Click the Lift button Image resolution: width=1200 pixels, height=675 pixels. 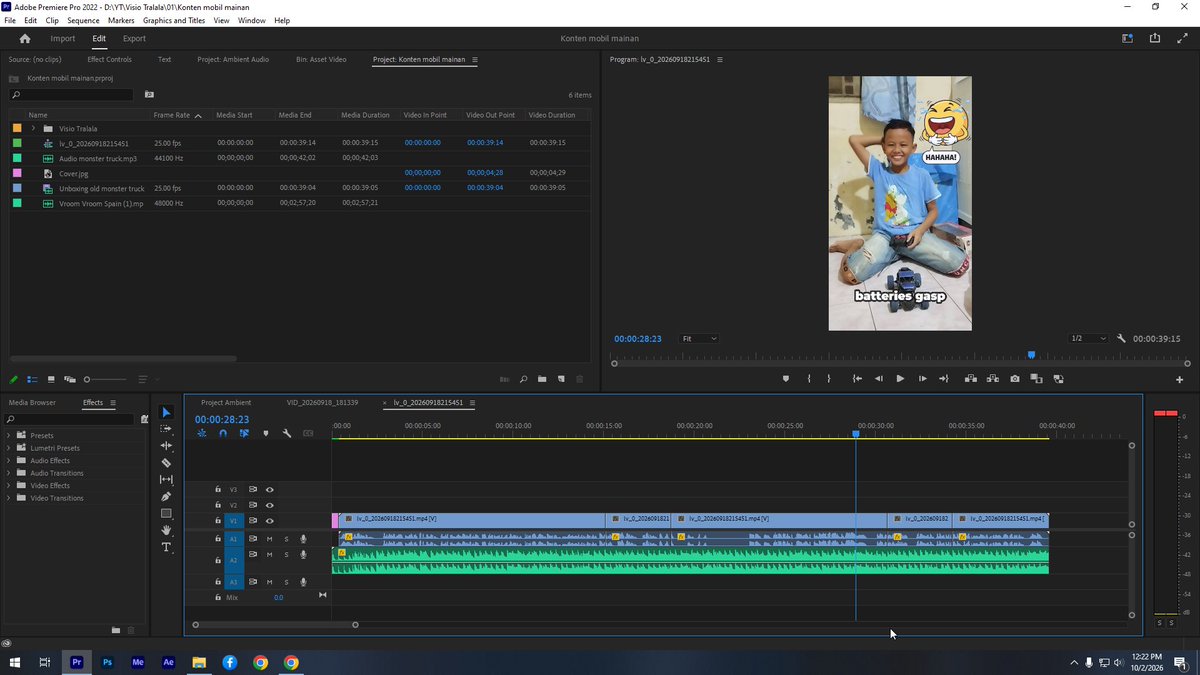click(x=970, y=379)
